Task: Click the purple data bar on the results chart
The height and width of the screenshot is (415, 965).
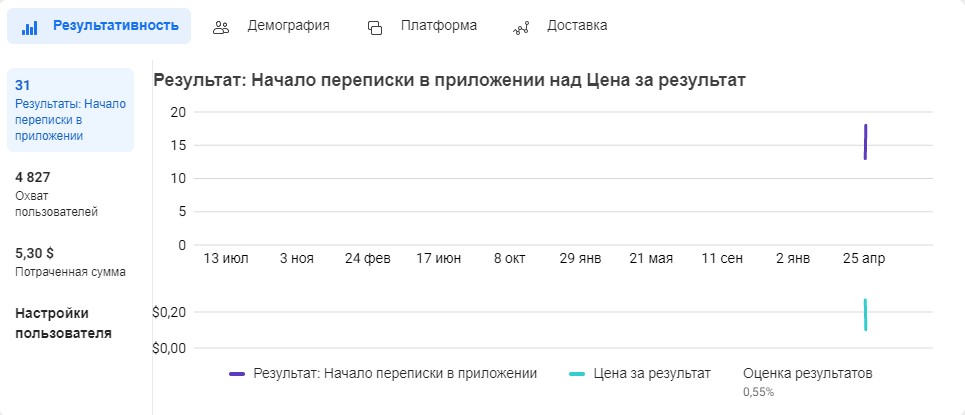Action: point(865,142)
